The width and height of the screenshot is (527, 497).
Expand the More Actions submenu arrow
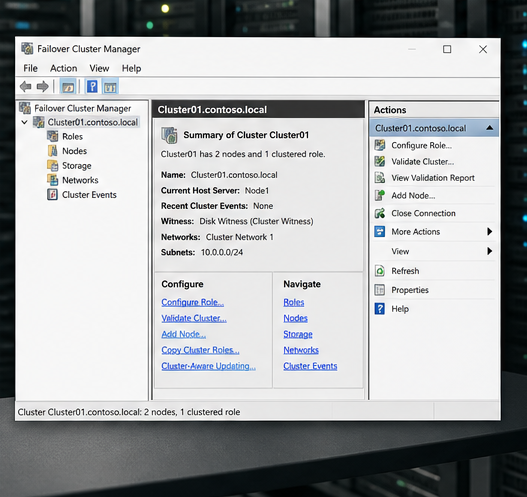(x=490, y=232)
